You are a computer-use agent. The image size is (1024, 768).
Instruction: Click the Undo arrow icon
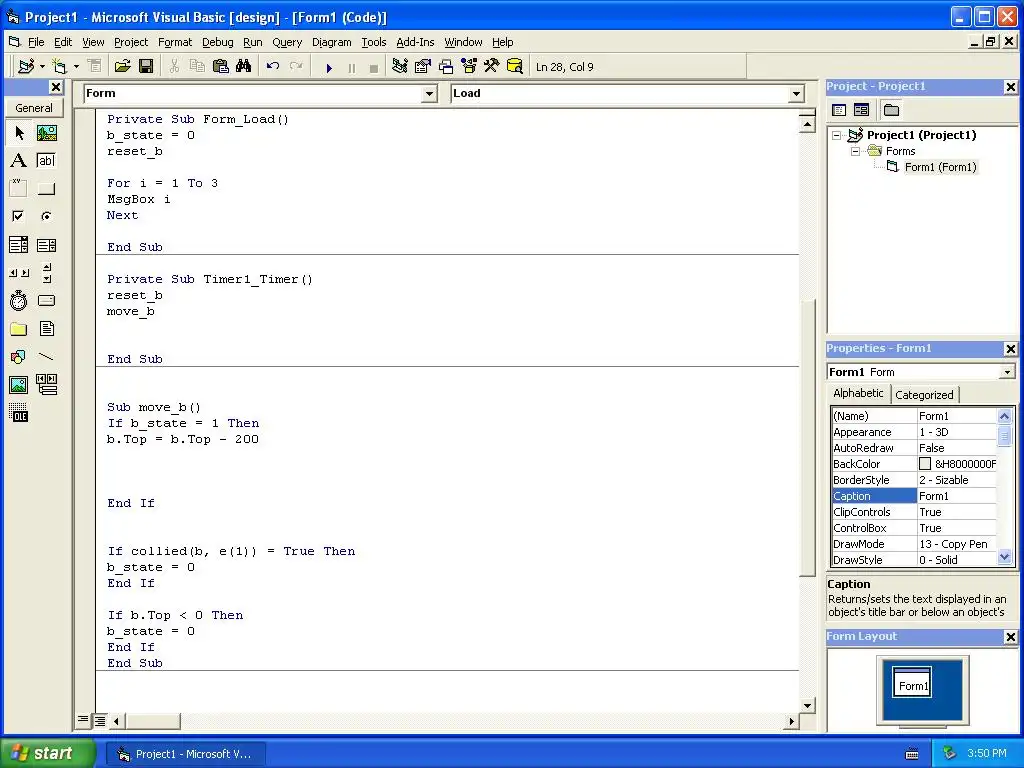coord(273,67)
